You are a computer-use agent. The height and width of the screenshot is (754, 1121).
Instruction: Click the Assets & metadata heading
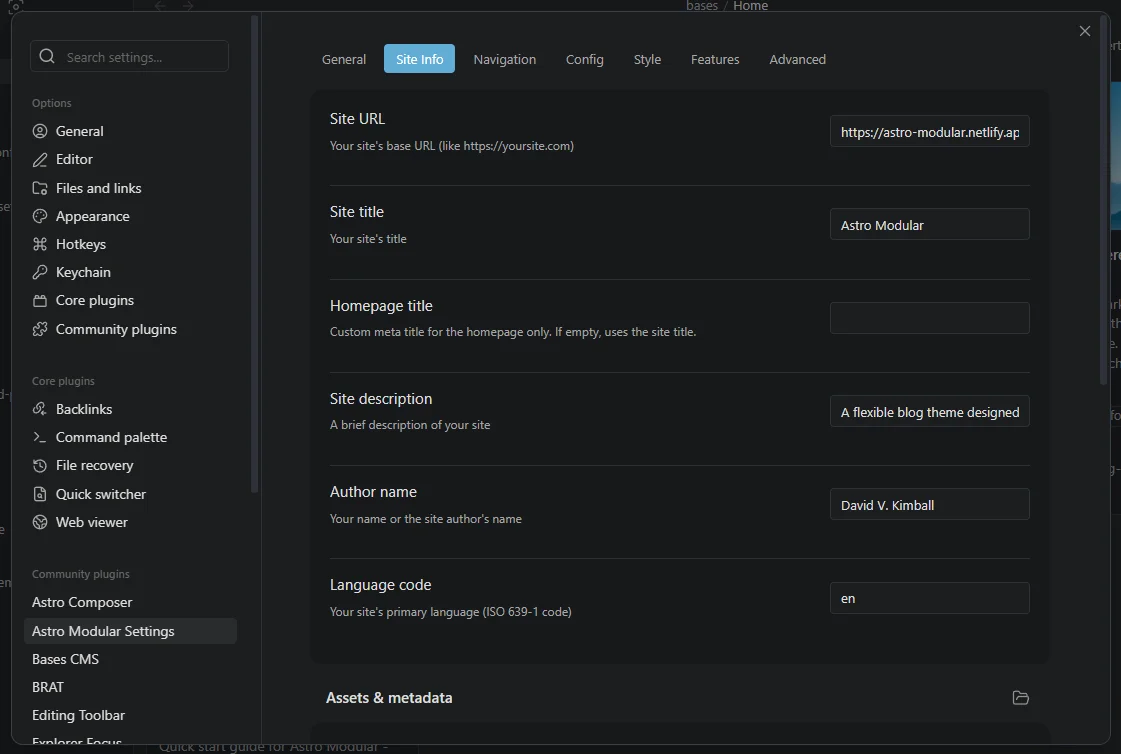point(389,698)
